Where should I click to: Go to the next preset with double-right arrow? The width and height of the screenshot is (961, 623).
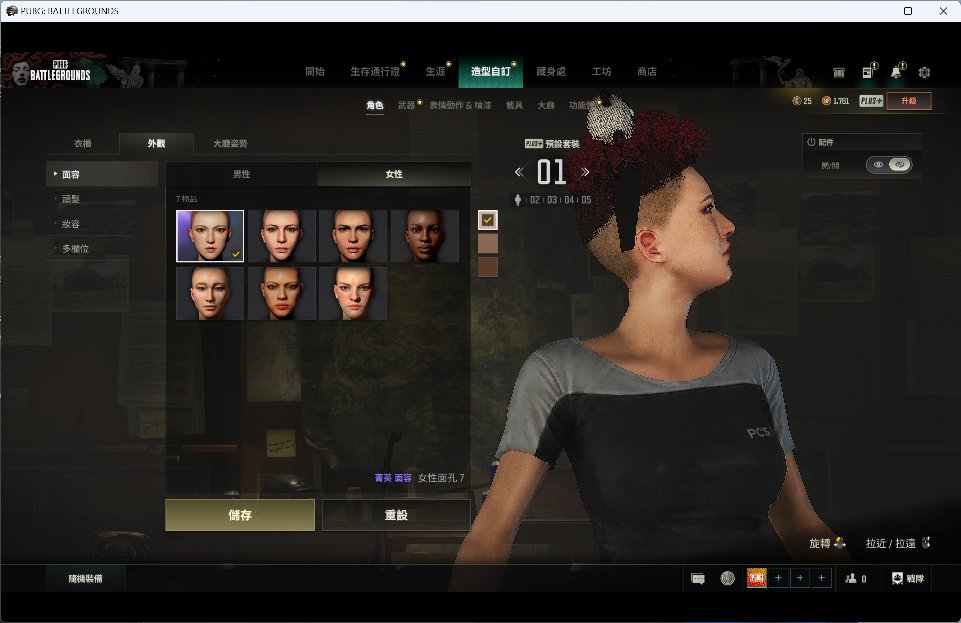point(585,172)
